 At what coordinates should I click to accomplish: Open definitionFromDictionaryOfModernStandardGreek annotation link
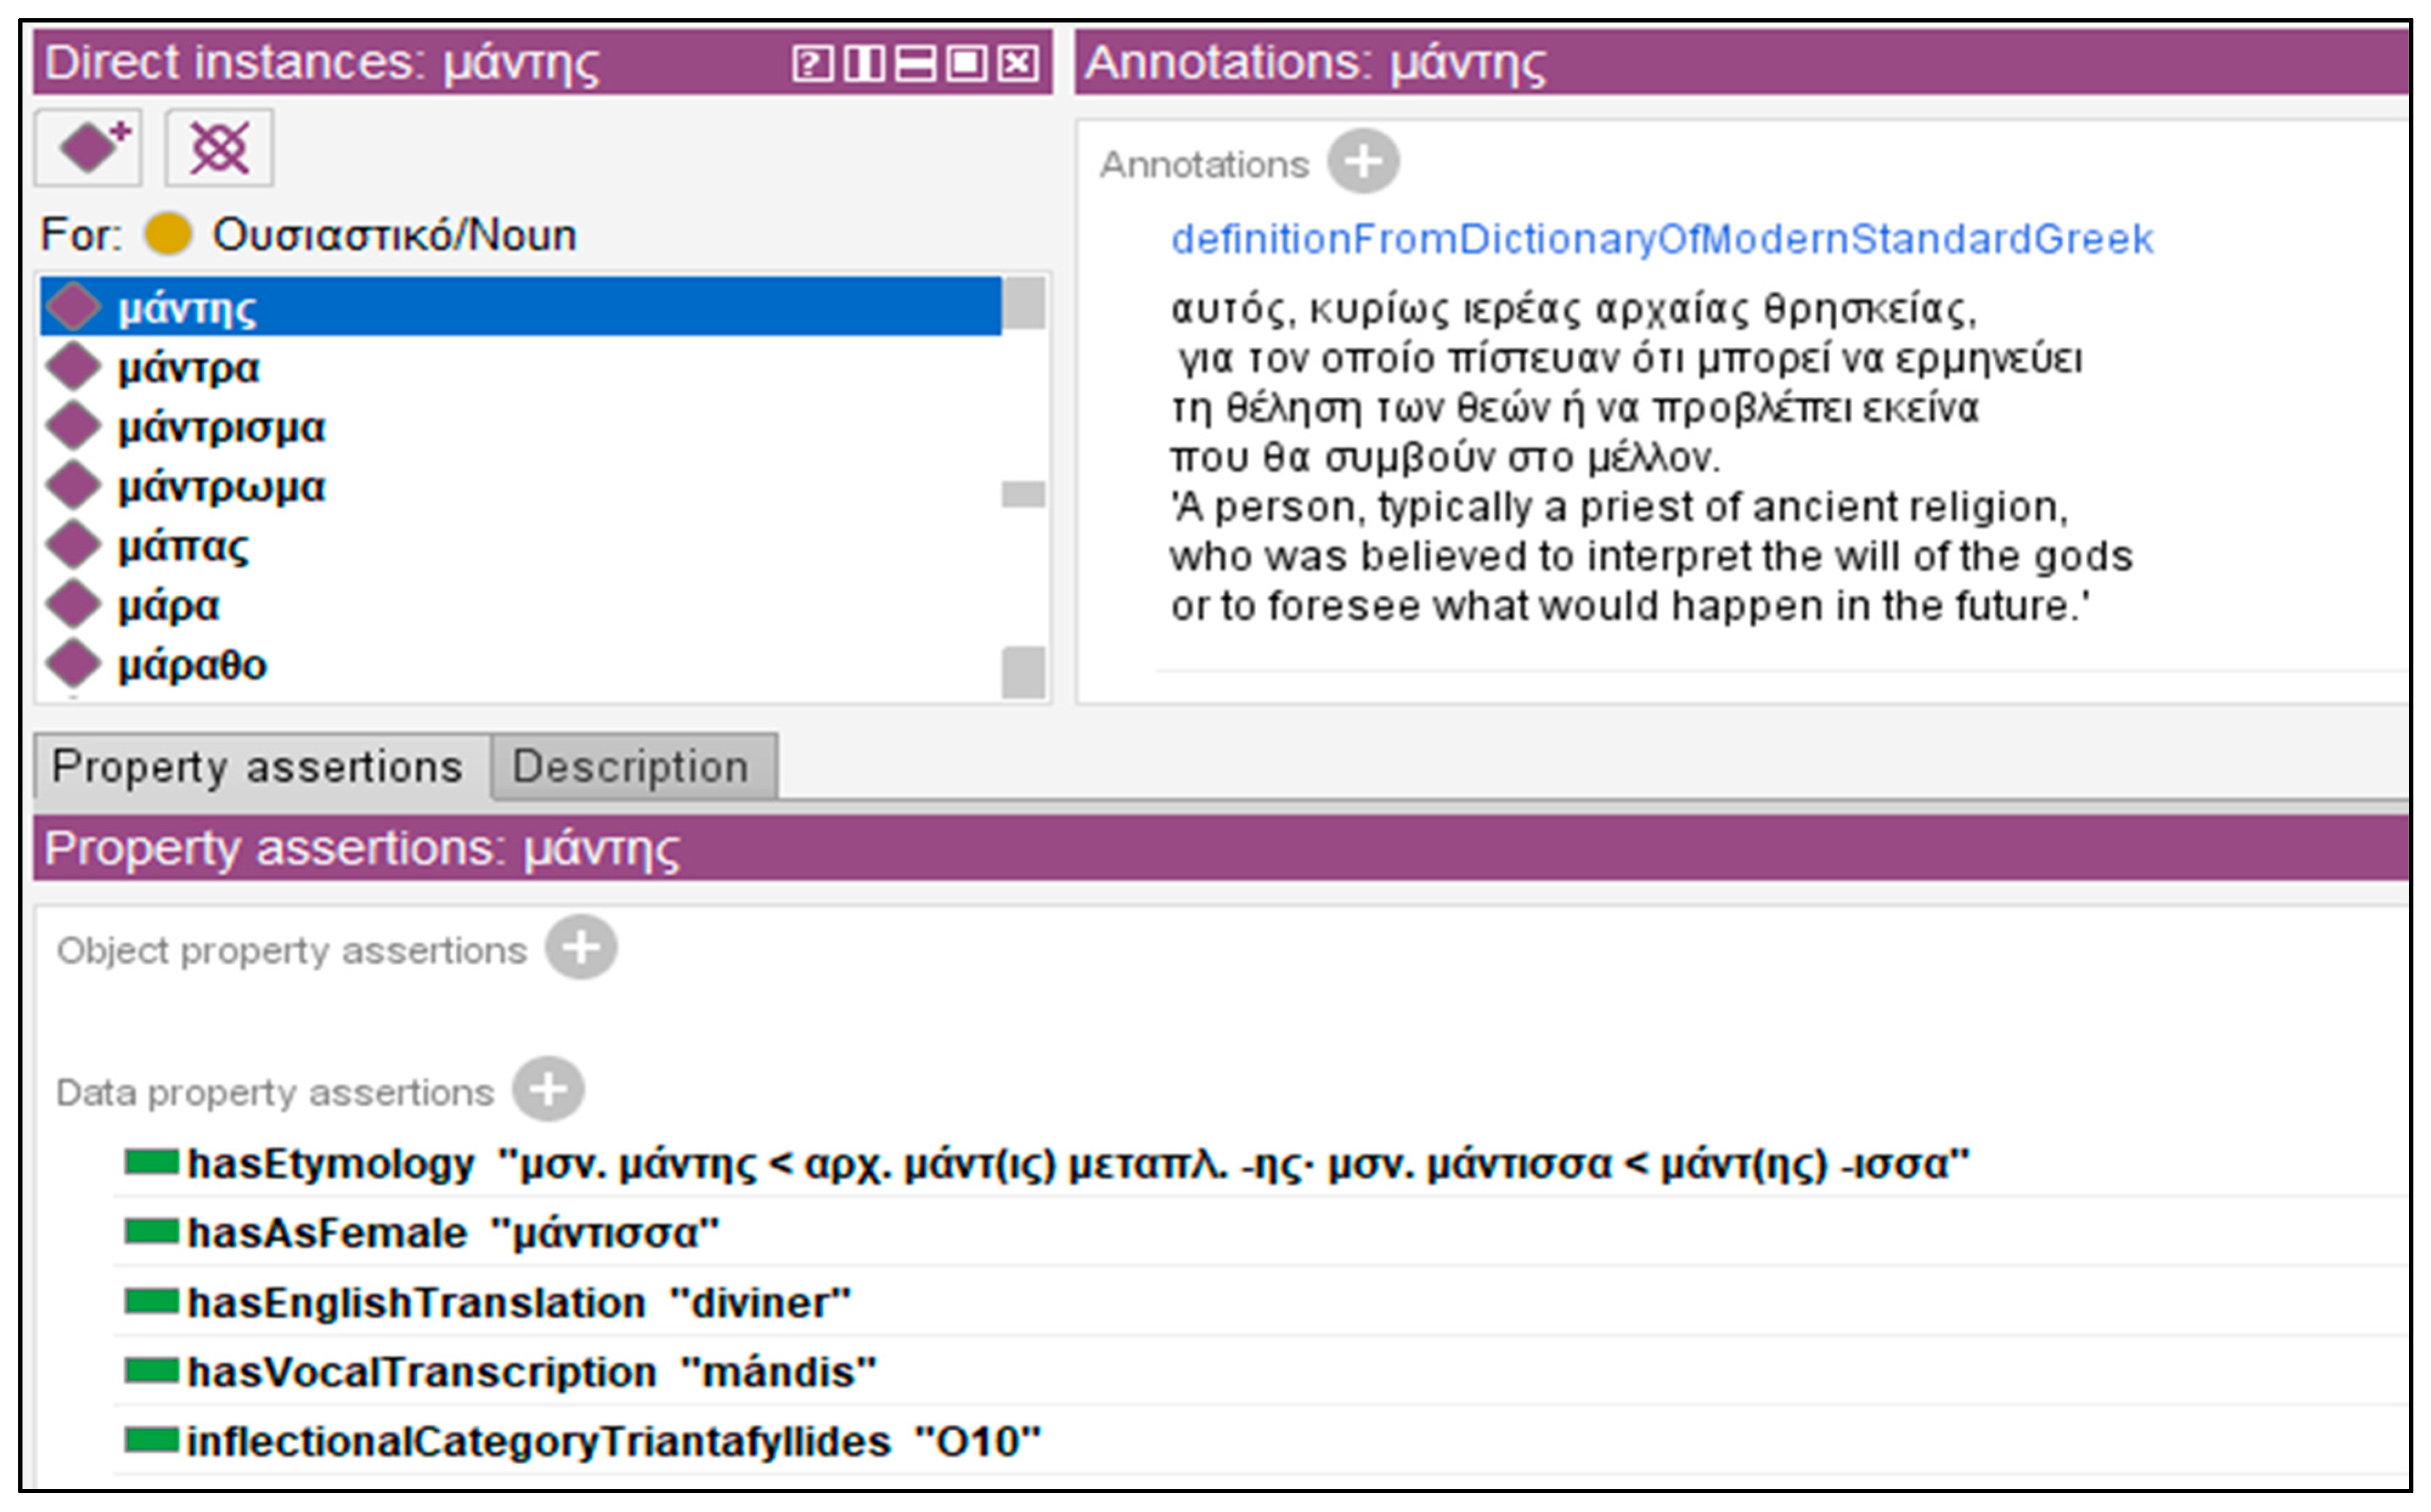1661,239
